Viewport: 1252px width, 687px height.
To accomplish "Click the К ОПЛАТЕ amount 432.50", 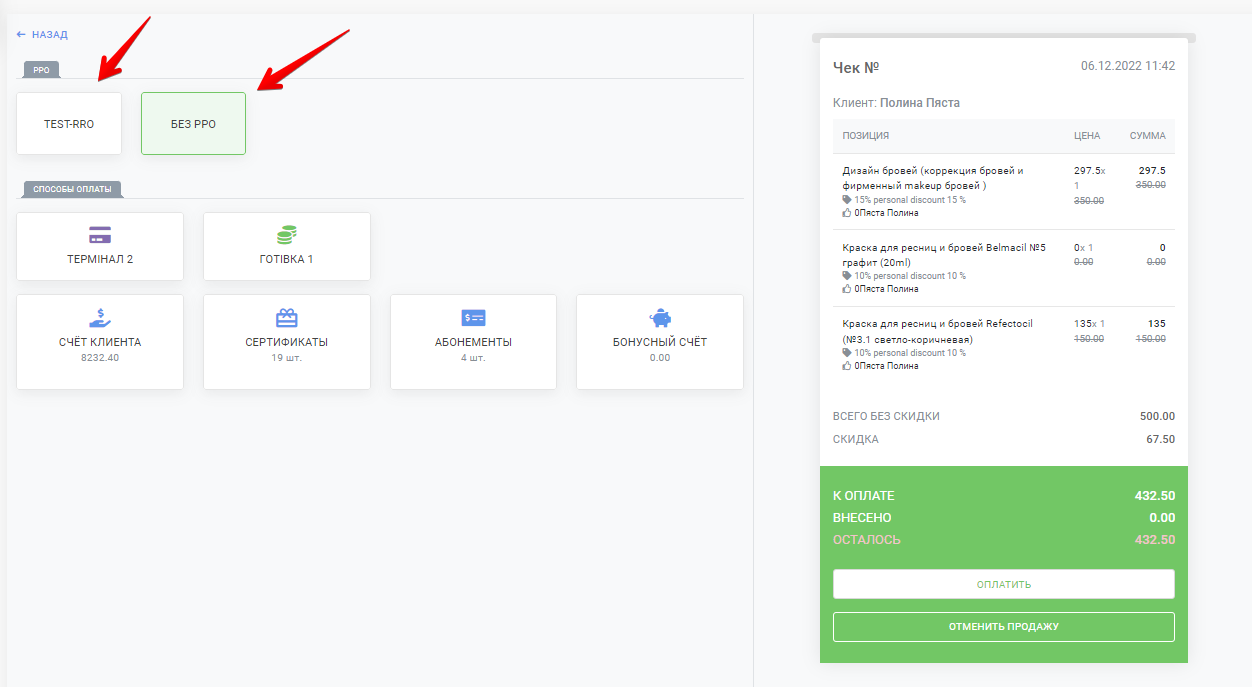I will coord(1155,496).
